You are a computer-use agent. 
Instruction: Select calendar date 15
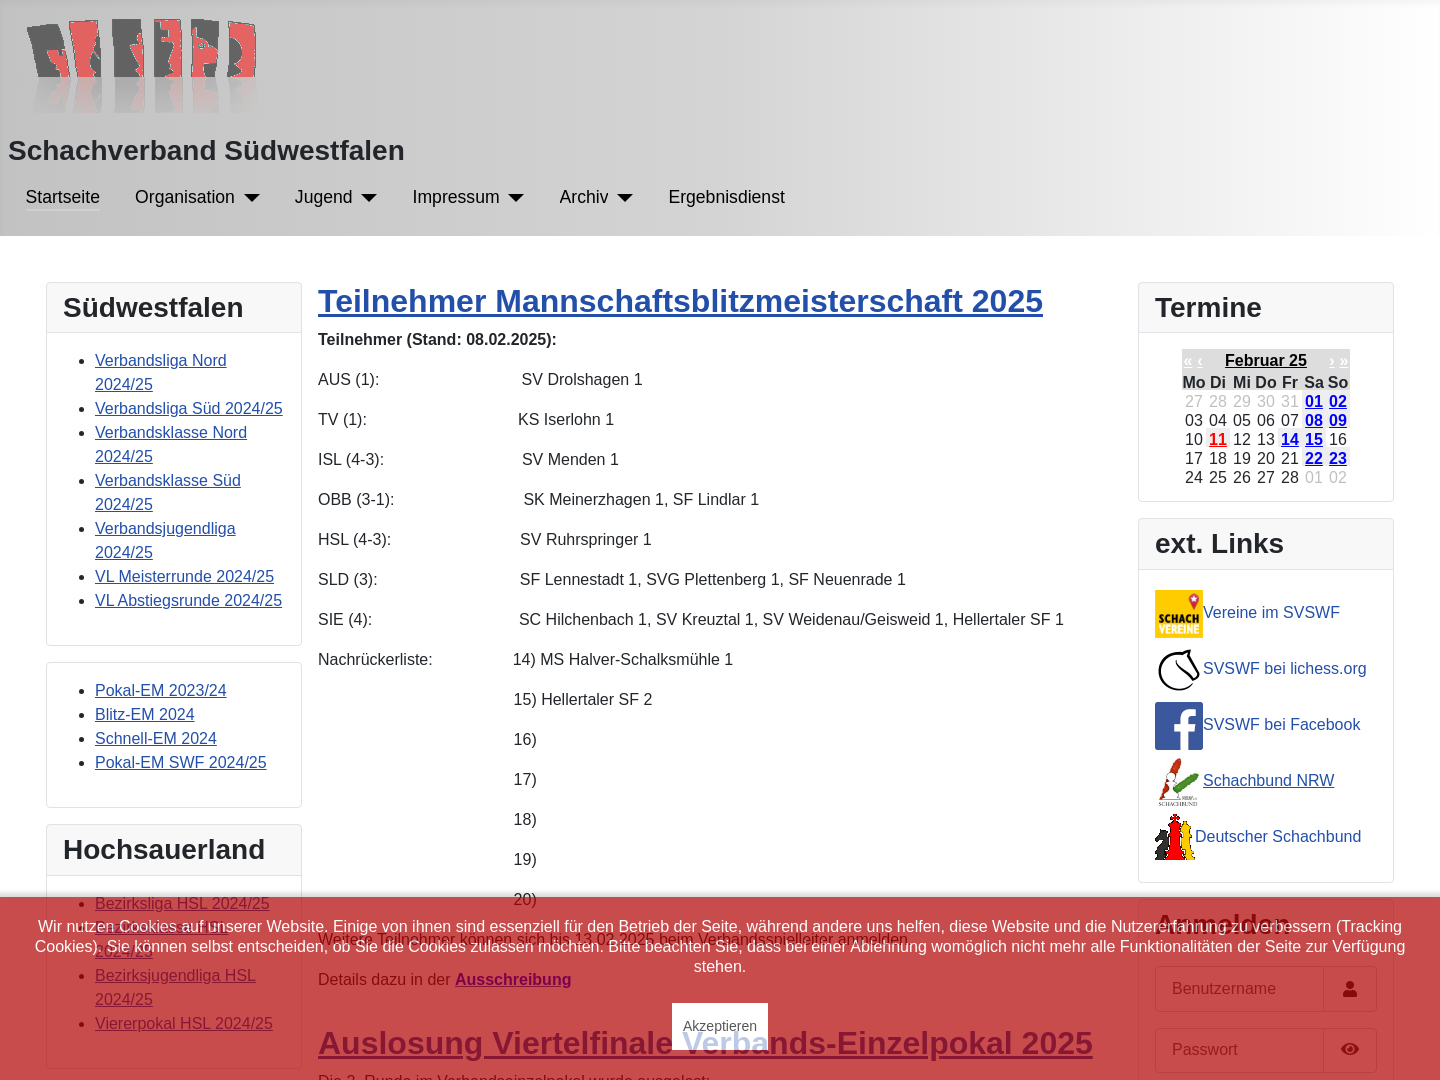click(1314, 440)
